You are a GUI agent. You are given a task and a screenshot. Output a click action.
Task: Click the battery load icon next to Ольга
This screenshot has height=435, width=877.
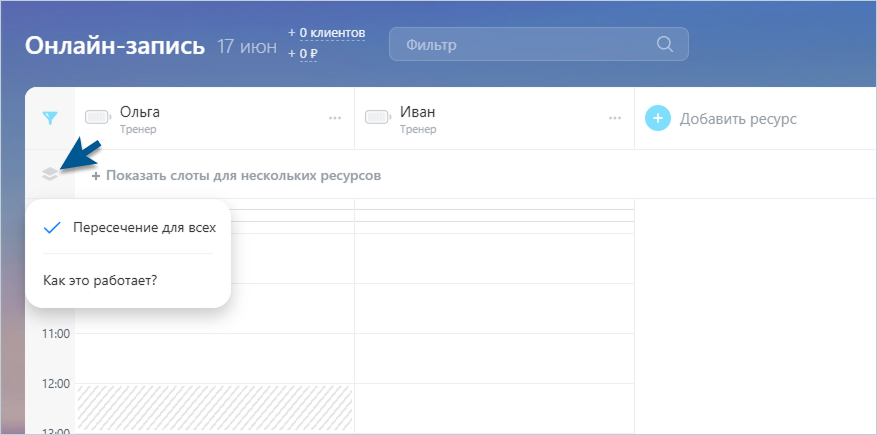99,117
